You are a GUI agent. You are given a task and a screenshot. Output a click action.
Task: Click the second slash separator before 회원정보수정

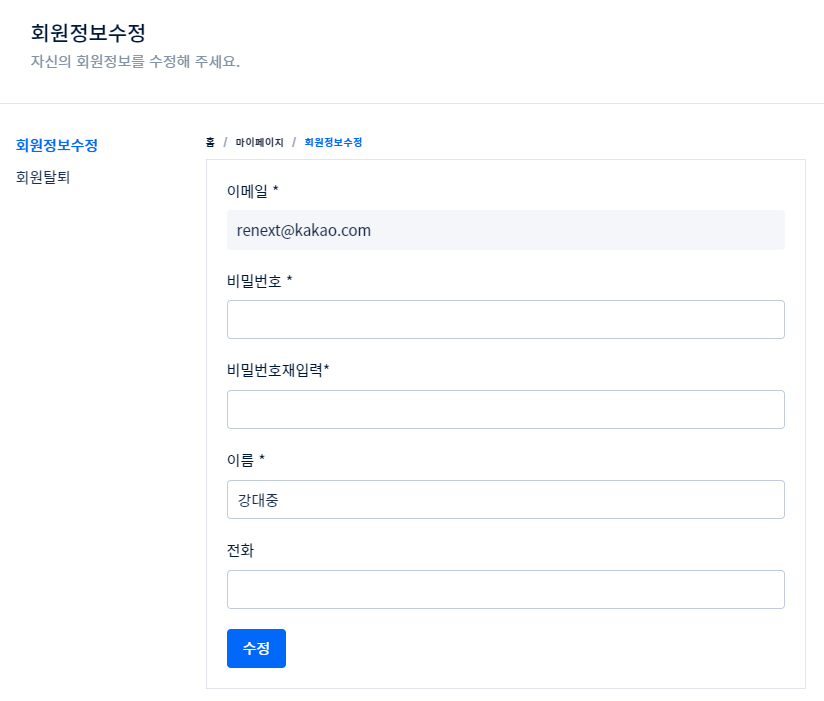click(x=294, y=142)
